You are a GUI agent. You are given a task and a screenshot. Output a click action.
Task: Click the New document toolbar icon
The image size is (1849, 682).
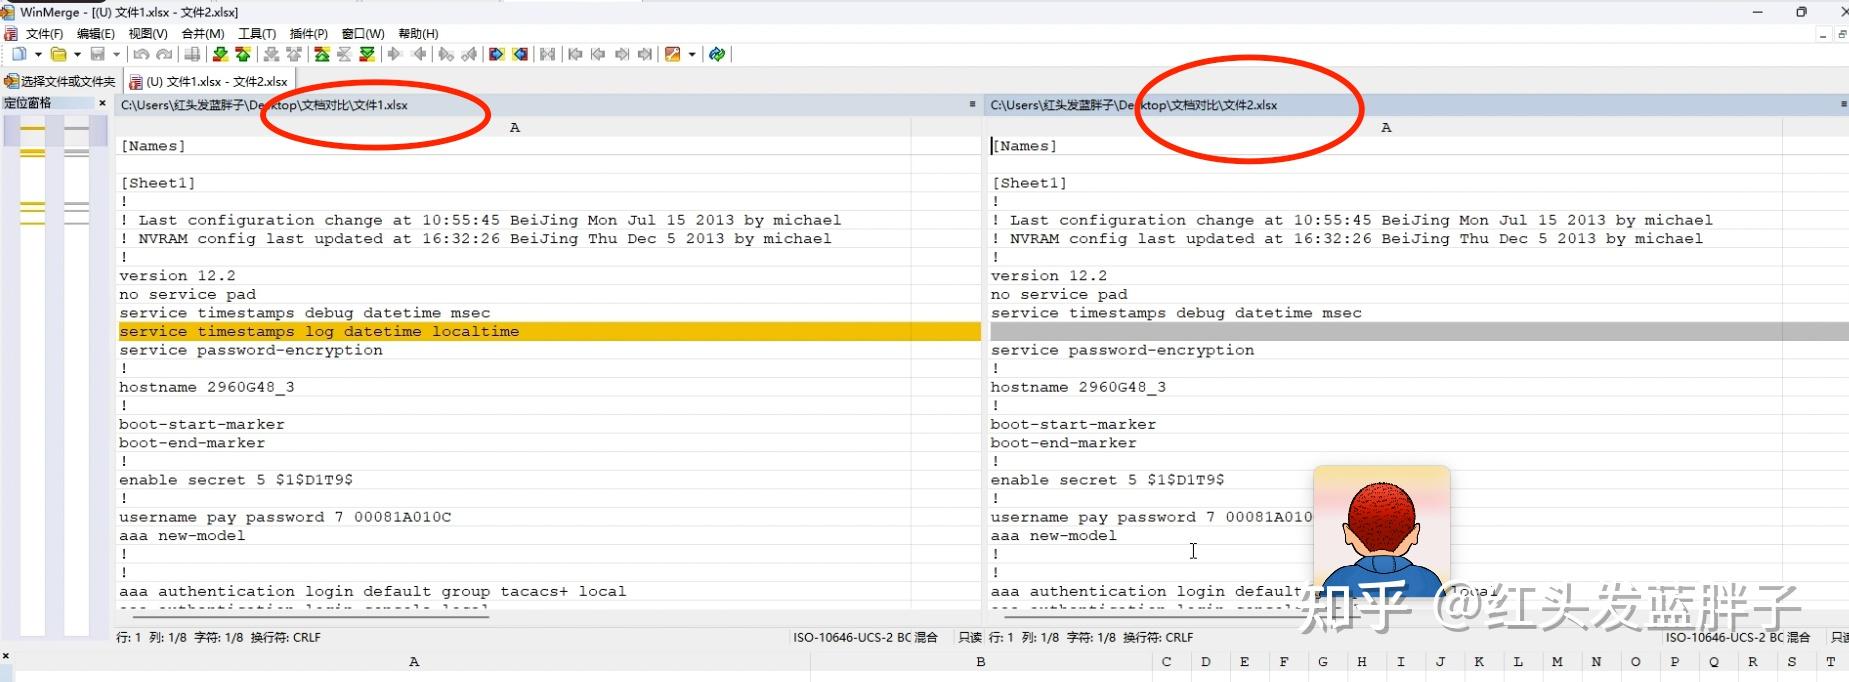coord(19,54)
